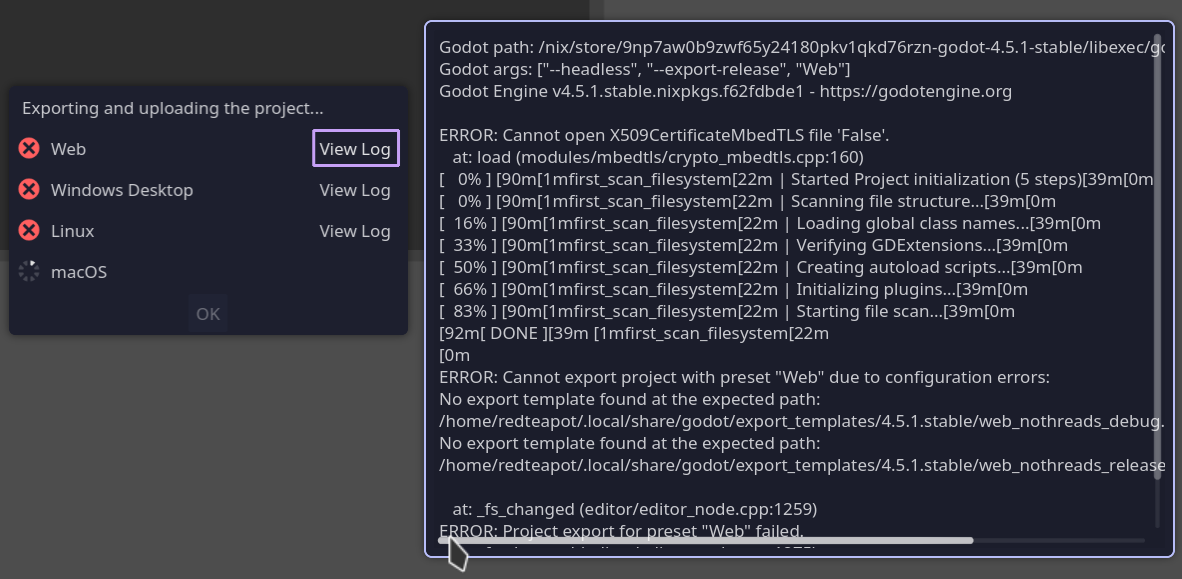
Task: Click the red failure icon beside Web
Action: pos(29,149)
